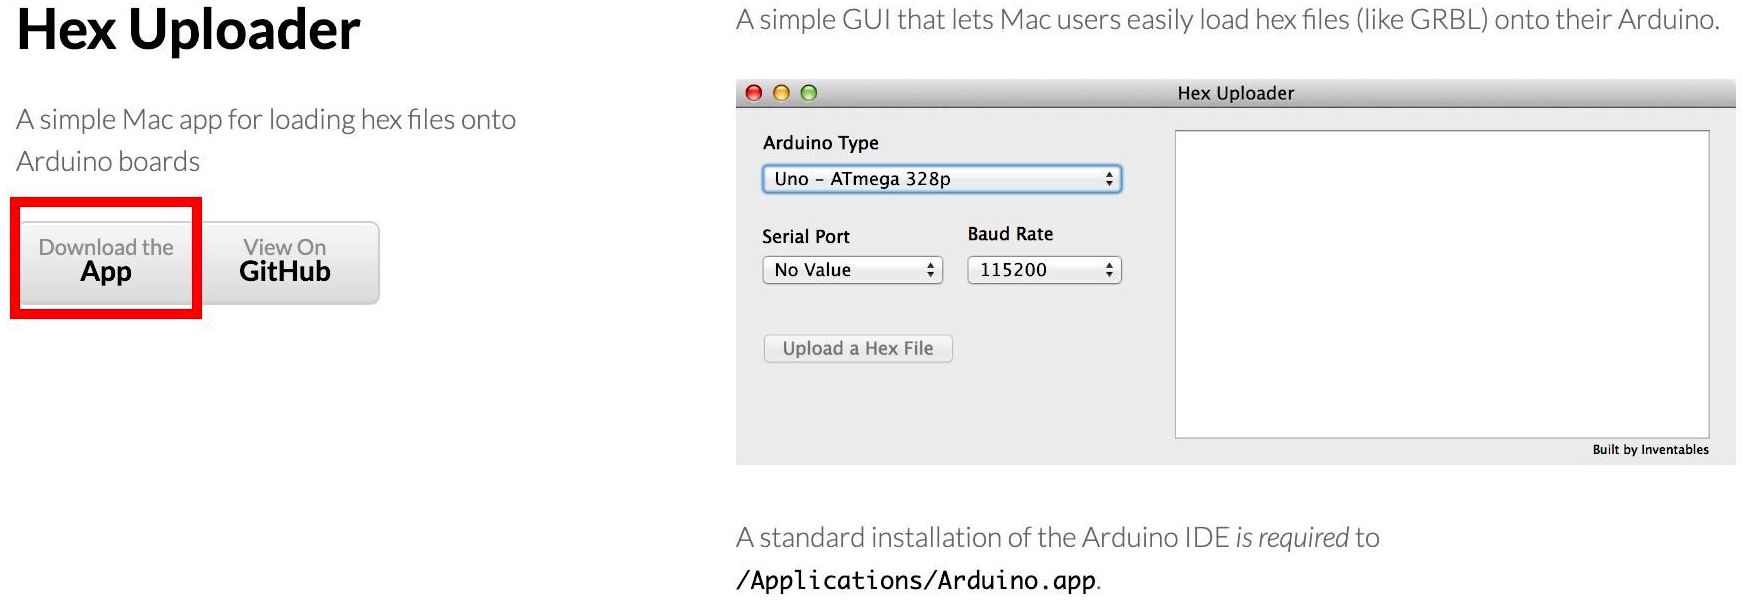Open the Arduino Type dropdown
Screen dimensions: 1743x609
pyautogui.click(x=941, y=180)
